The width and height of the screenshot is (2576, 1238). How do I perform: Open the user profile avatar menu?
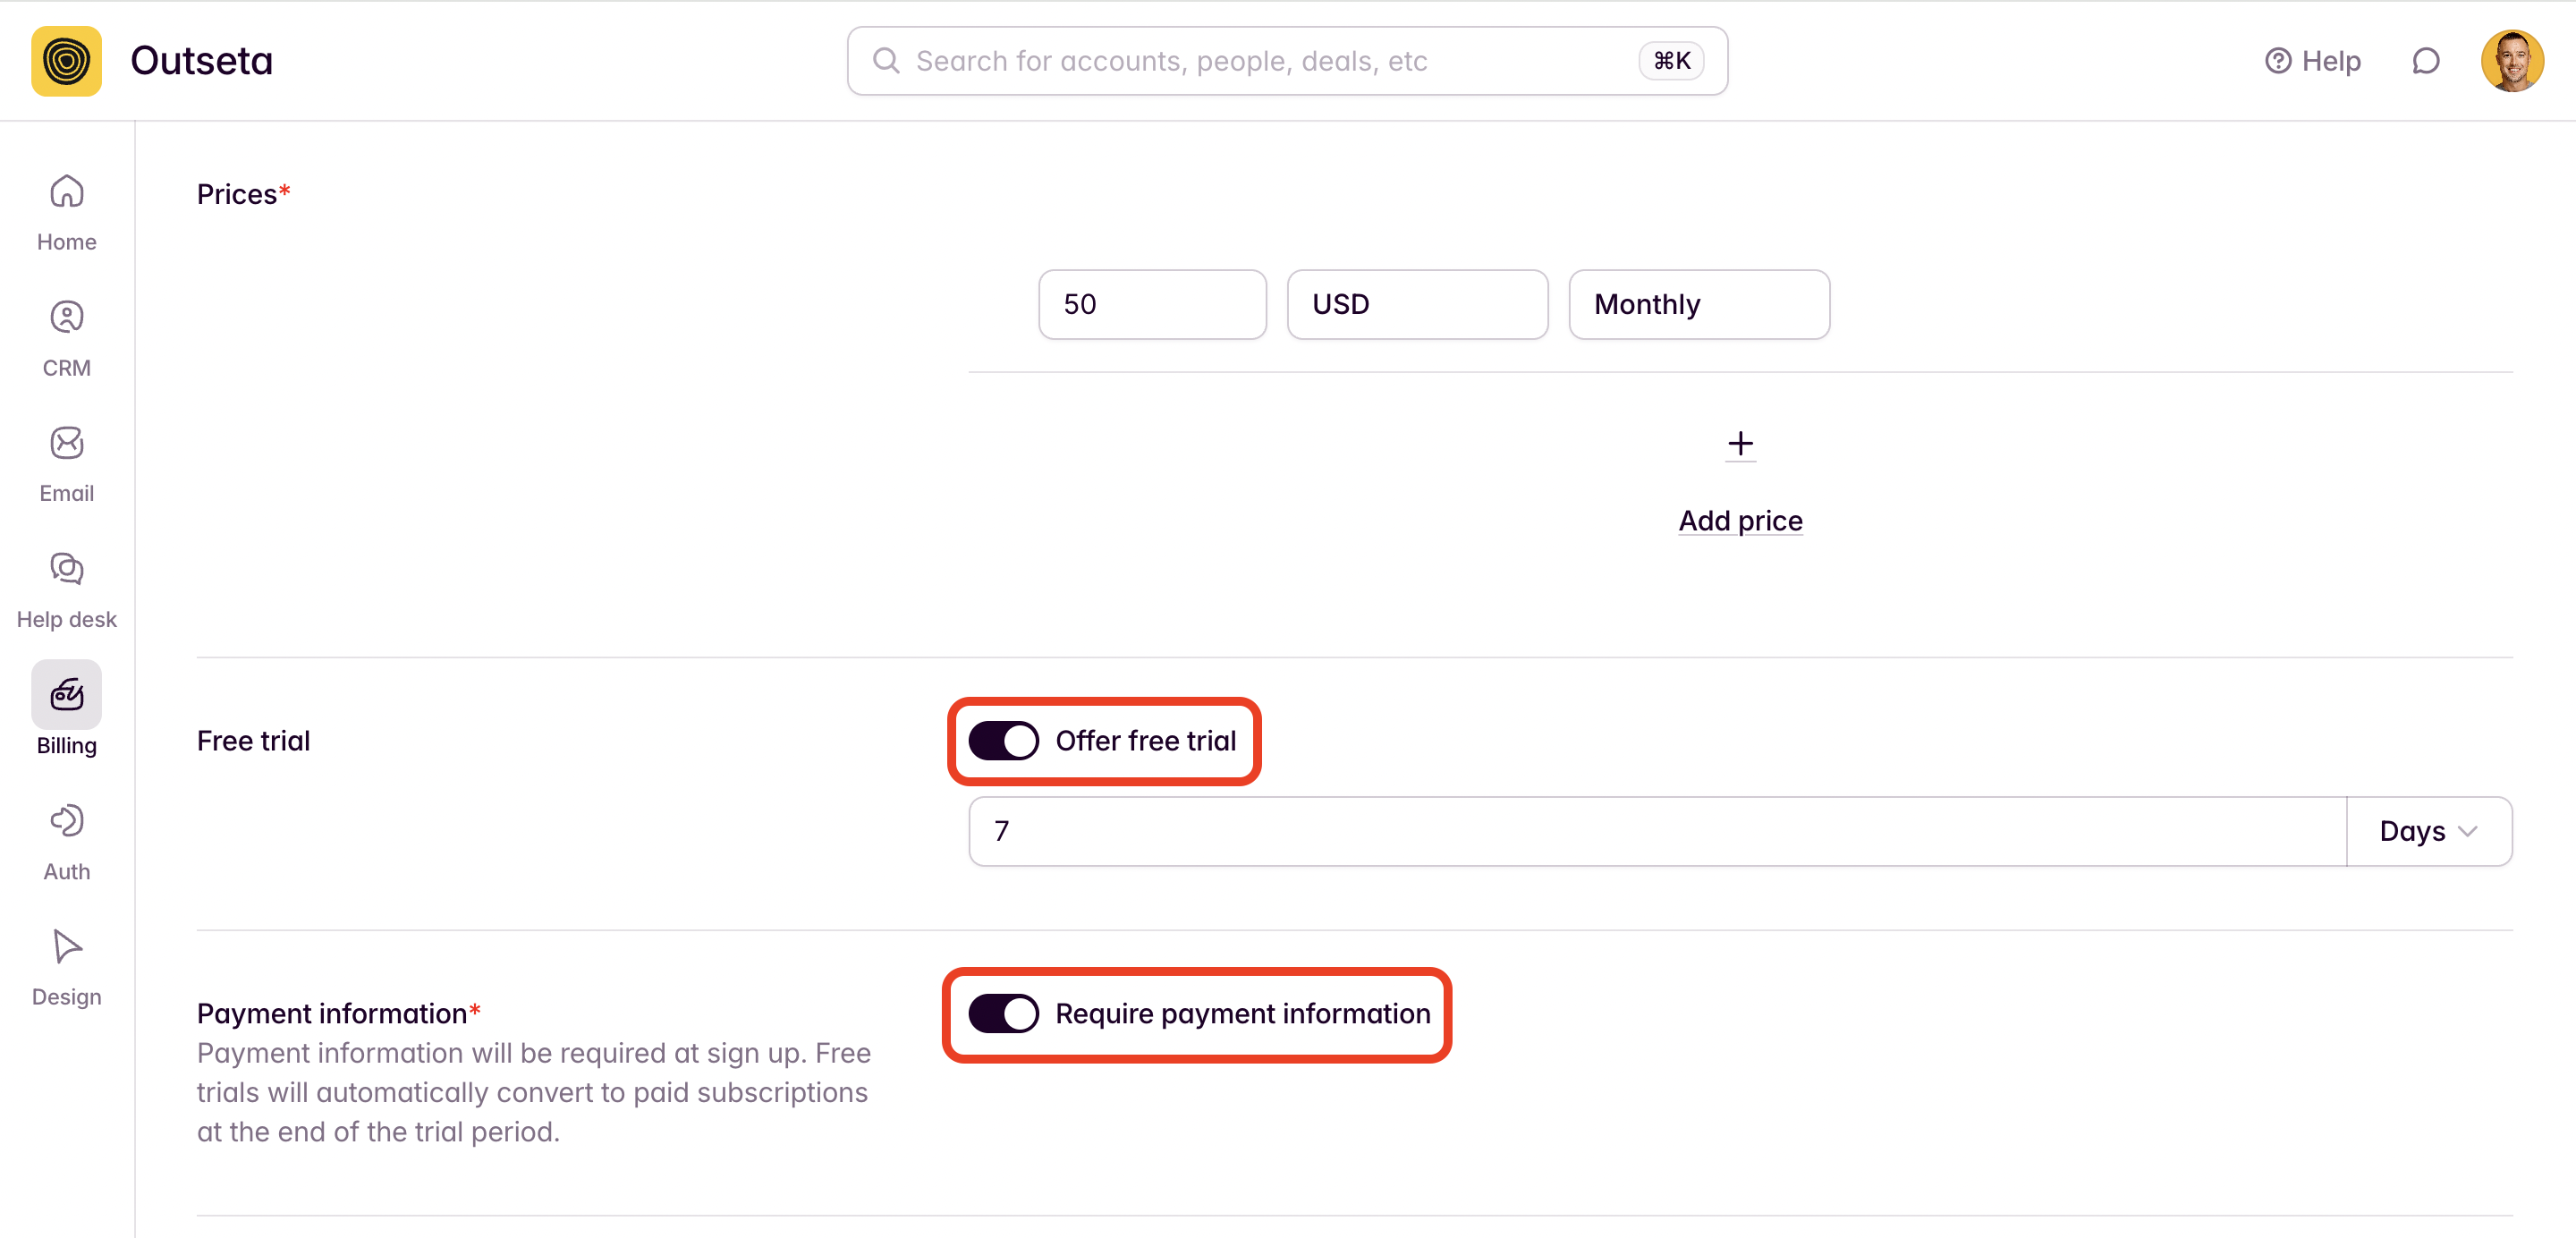(x=2512, y=61)
